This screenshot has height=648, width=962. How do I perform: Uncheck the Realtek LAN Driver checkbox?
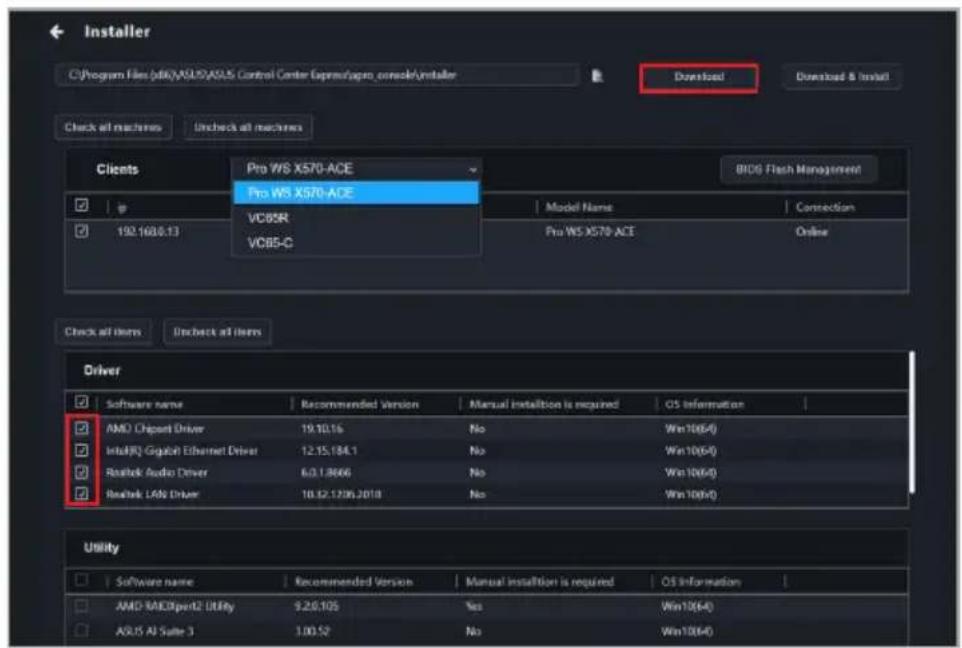82,494
